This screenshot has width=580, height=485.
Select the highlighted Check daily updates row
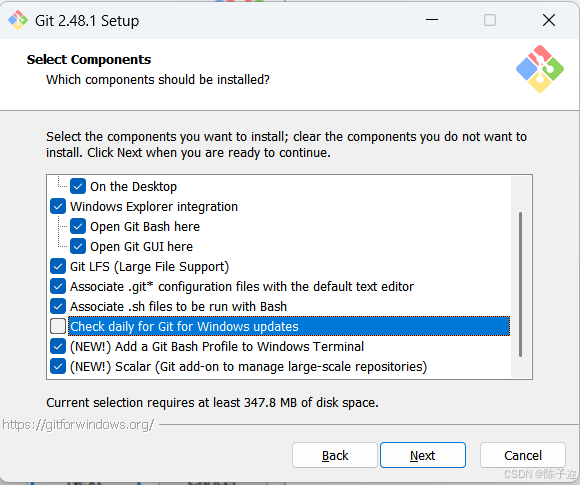[x=289, y=326]
